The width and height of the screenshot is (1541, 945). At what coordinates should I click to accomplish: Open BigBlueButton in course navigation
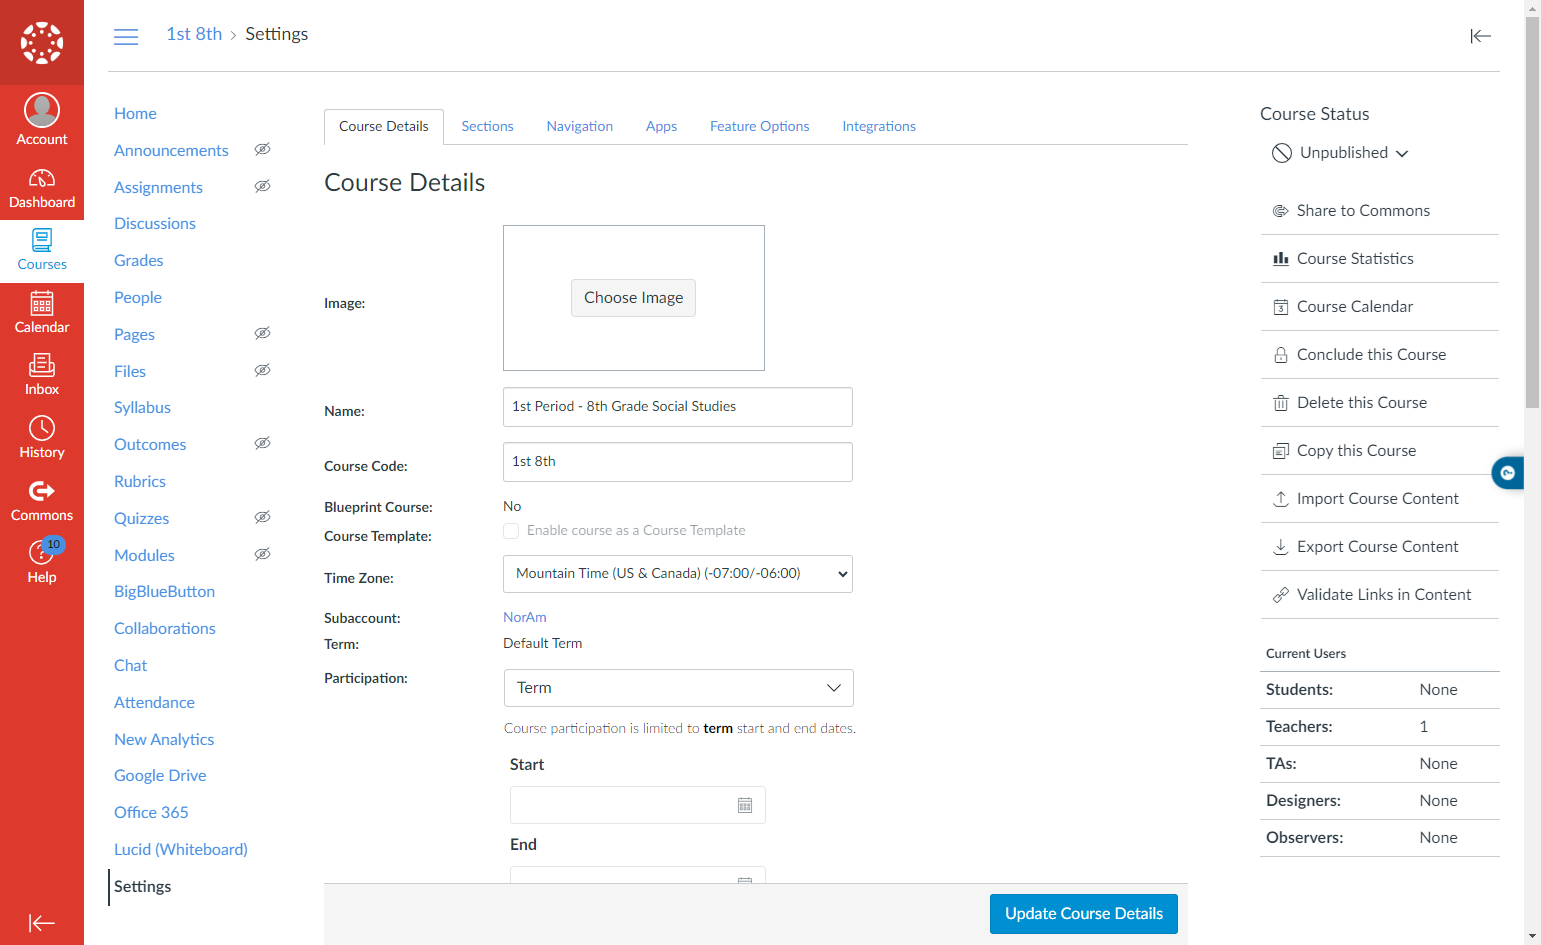point(165,592)
